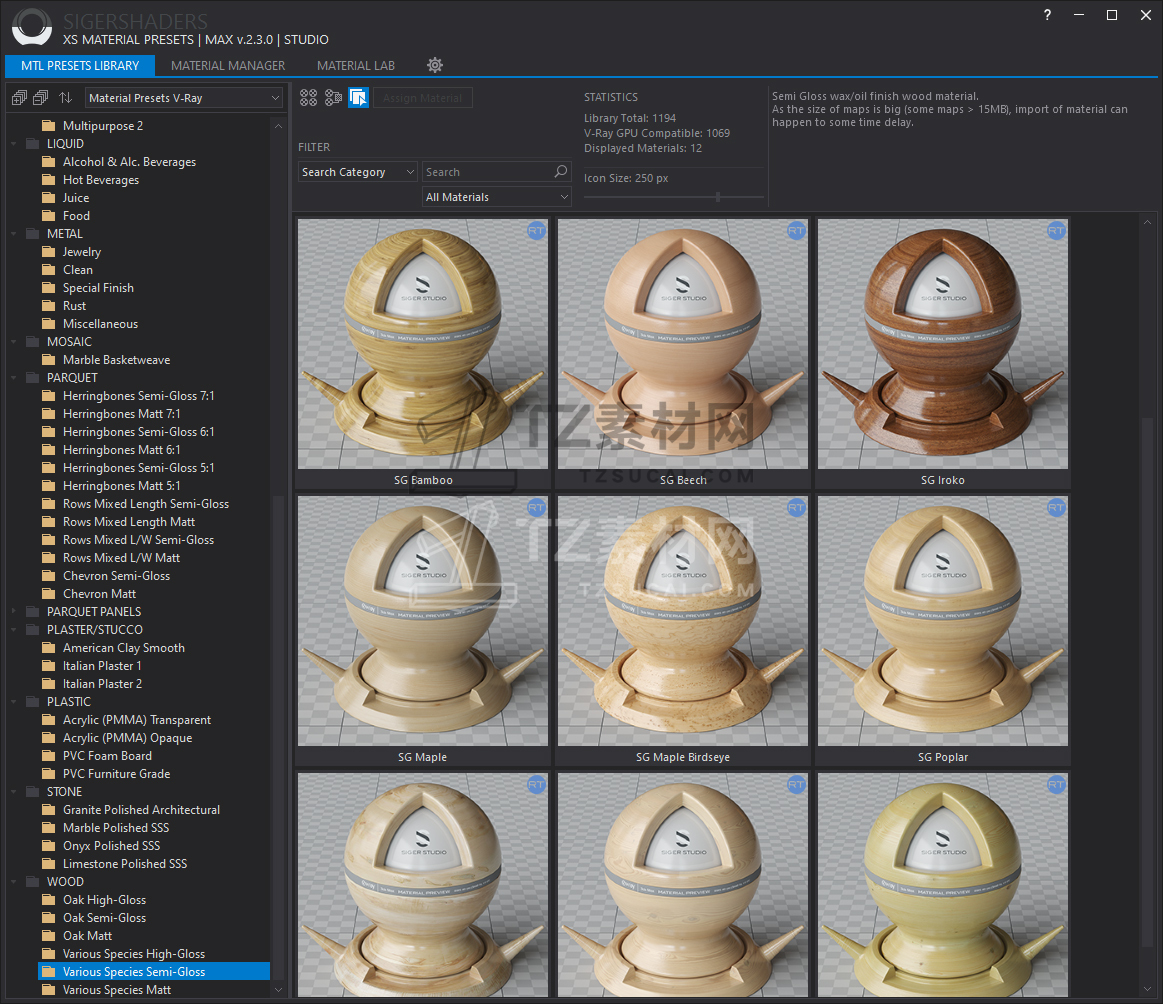Viewport: 1163px width, 1004px height.
Task: Select Herringbones Semi-Gloss 7:1
Action: click(x=139, y=395)
